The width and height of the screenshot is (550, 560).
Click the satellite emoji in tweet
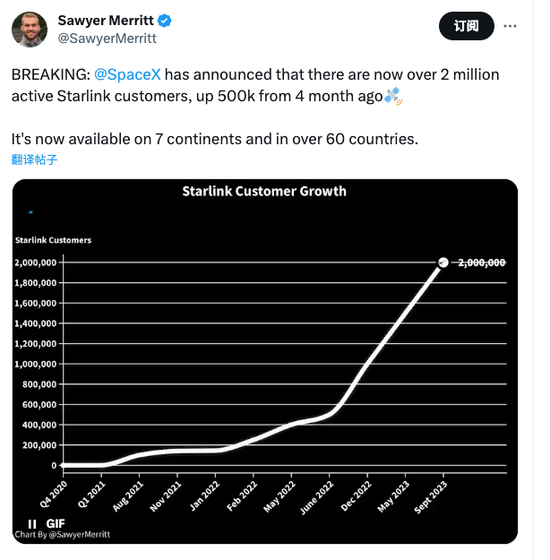click(x=393, y=96)
